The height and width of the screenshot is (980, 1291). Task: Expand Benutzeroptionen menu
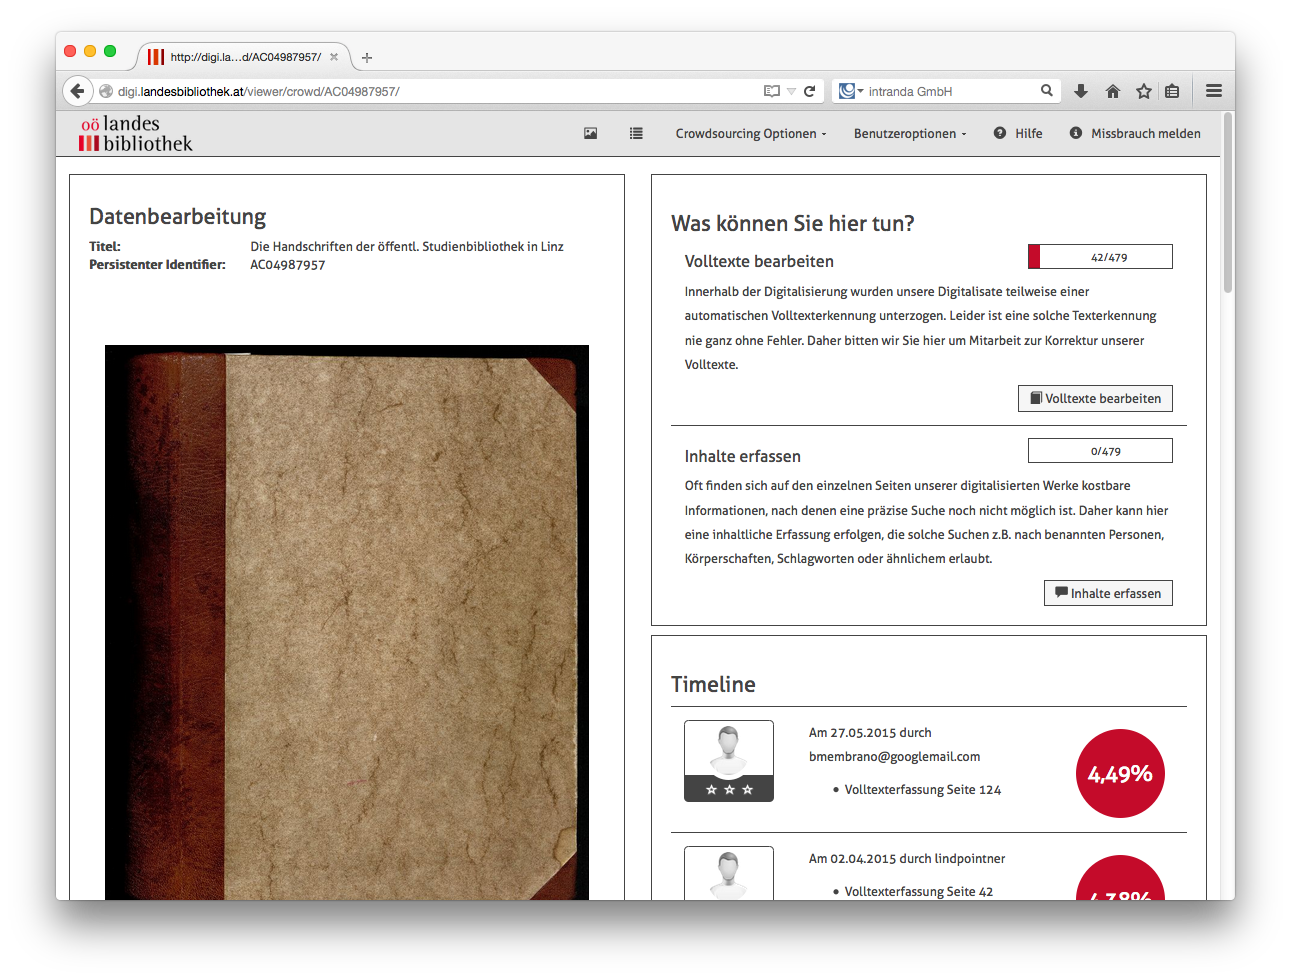click(910, 134)
